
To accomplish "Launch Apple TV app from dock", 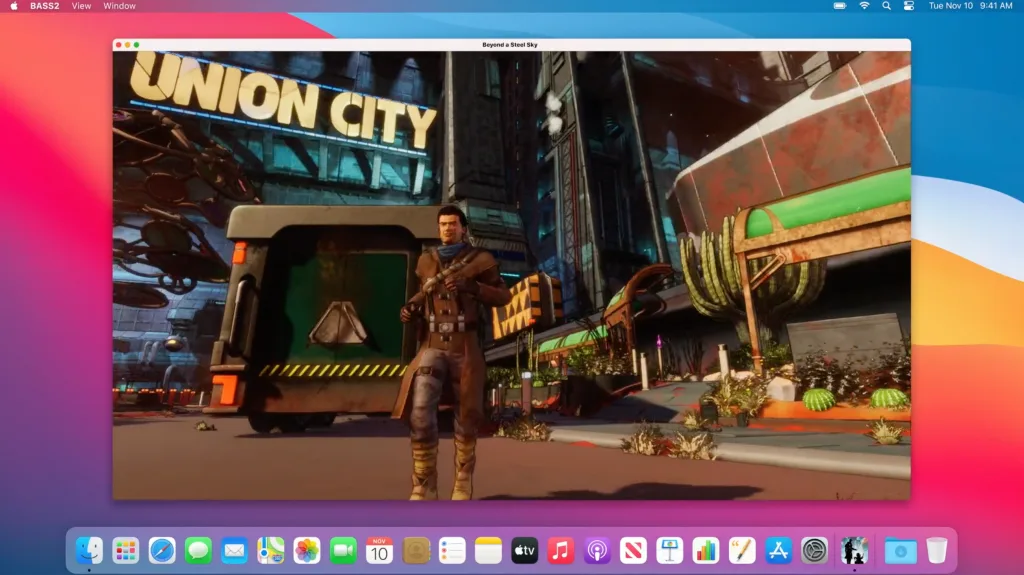I will coord(524,550).
